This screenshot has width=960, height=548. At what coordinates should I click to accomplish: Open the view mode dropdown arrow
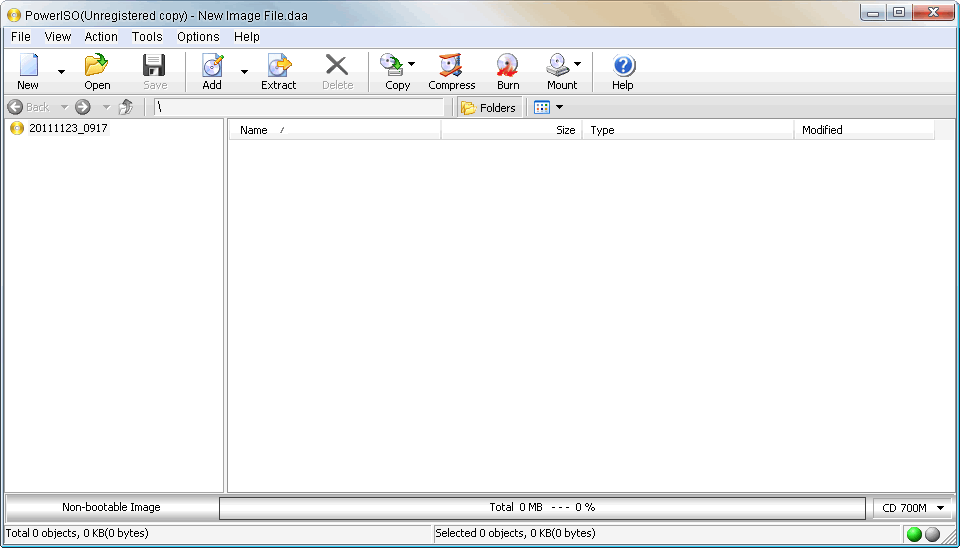pos(559,108)
